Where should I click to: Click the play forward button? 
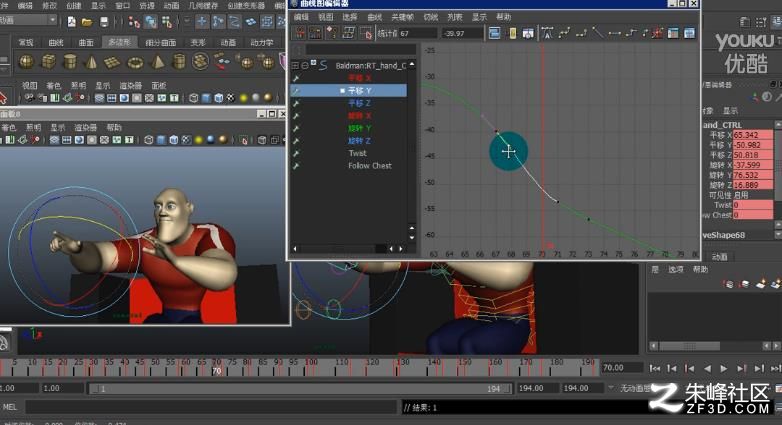tap(724, 368)
